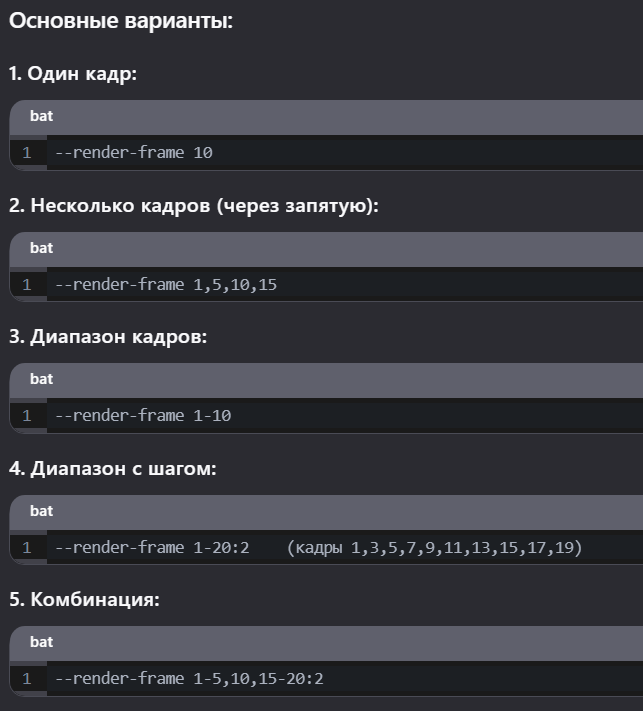Click the comment '(кадры 1,3,5,7,9,11,13,15,17,19)'
Image resolution: width=643 pixels, height=711 pixels.
[x=434, y=548]
